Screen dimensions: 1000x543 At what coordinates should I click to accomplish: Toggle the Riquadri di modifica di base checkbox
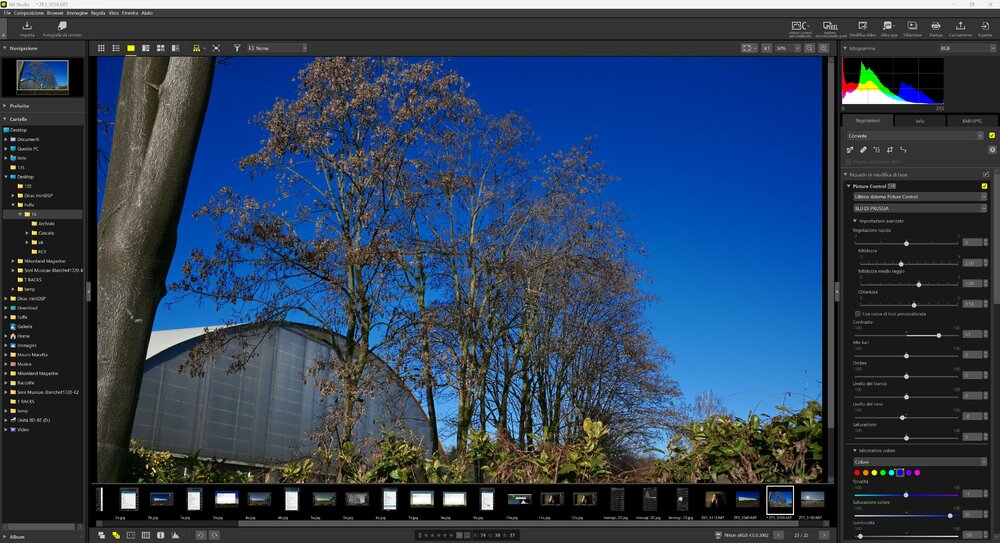click(986, 174)
